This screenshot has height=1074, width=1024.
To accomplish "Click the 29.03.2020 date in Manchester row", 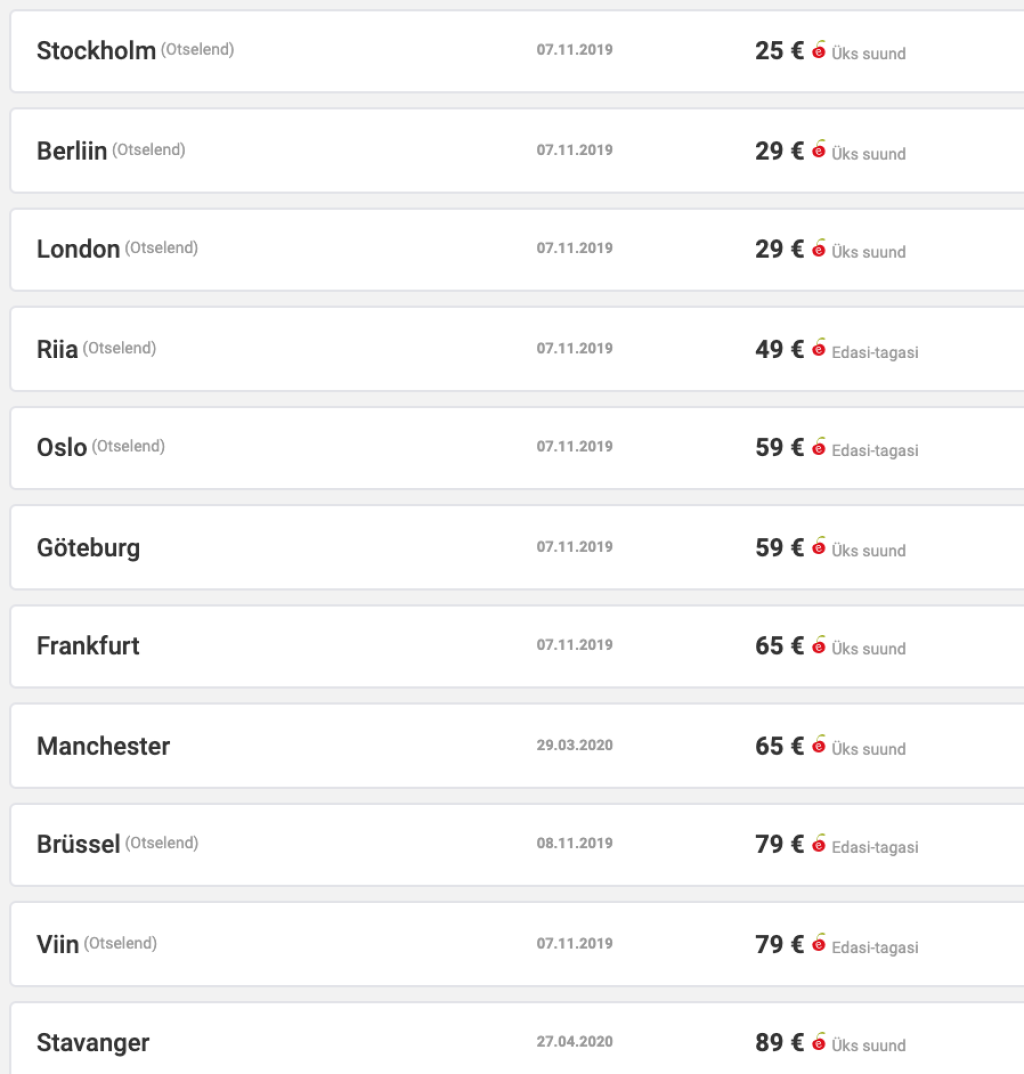I will (x=574, y=746).
